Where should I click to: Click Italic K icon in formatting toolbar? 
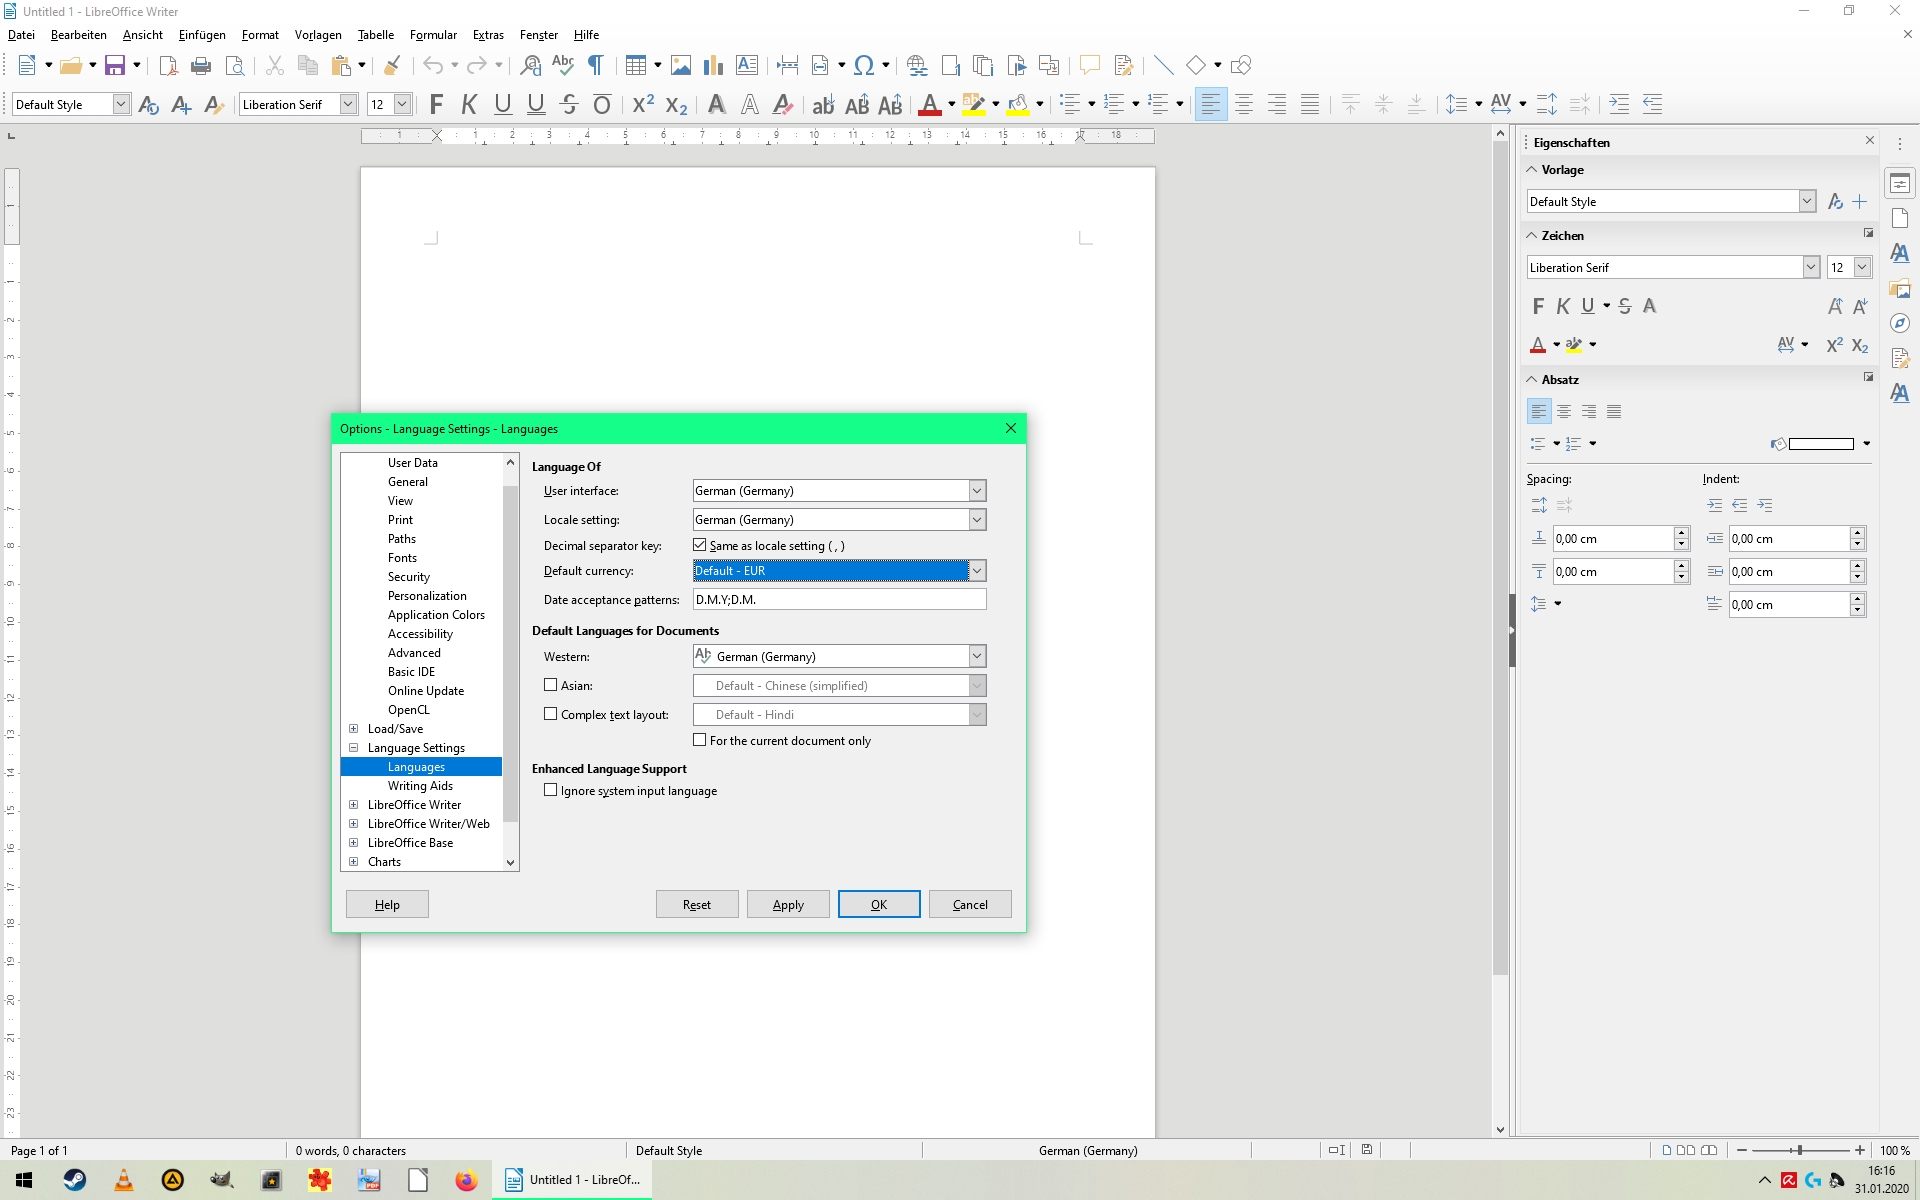click(469, 104)
